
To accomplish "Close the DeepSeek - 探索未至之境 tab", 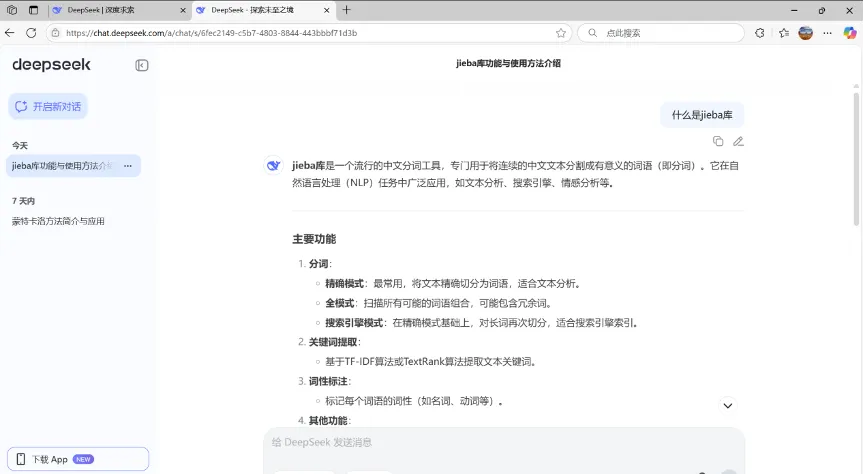I will coord(326,10).
